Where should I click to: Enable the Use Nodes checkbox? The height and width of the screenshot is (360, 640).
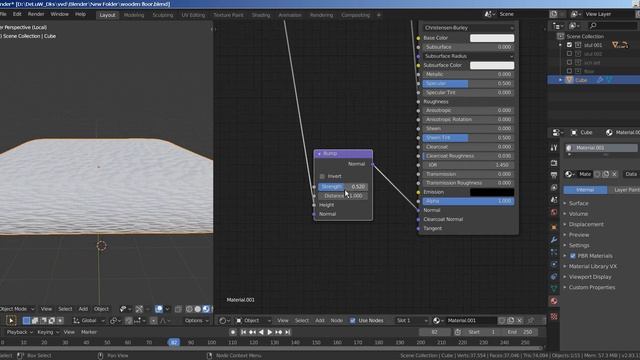(x=353, y=320)
